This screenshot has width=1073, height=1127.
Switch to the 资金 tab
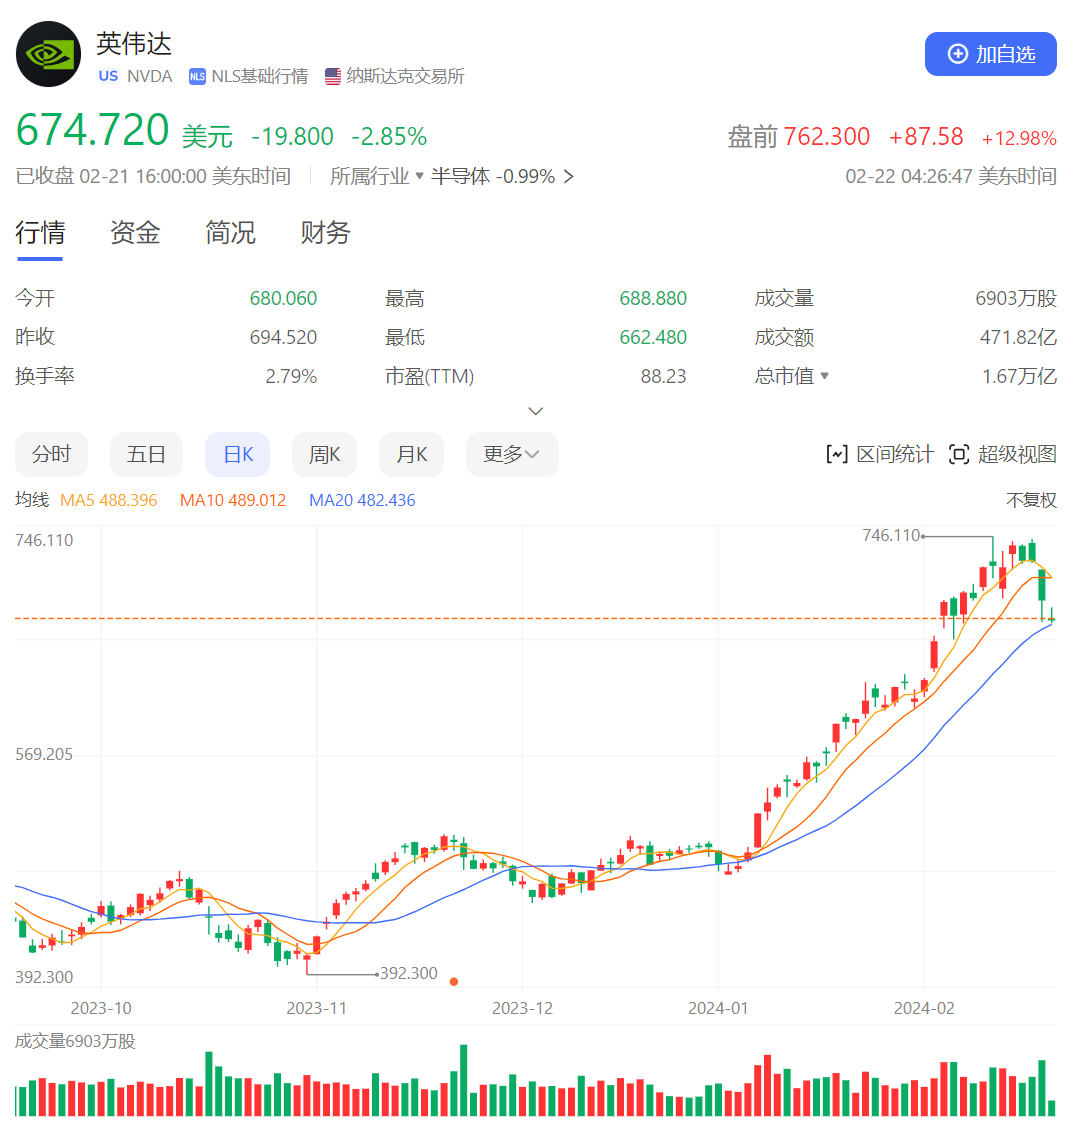134,232
